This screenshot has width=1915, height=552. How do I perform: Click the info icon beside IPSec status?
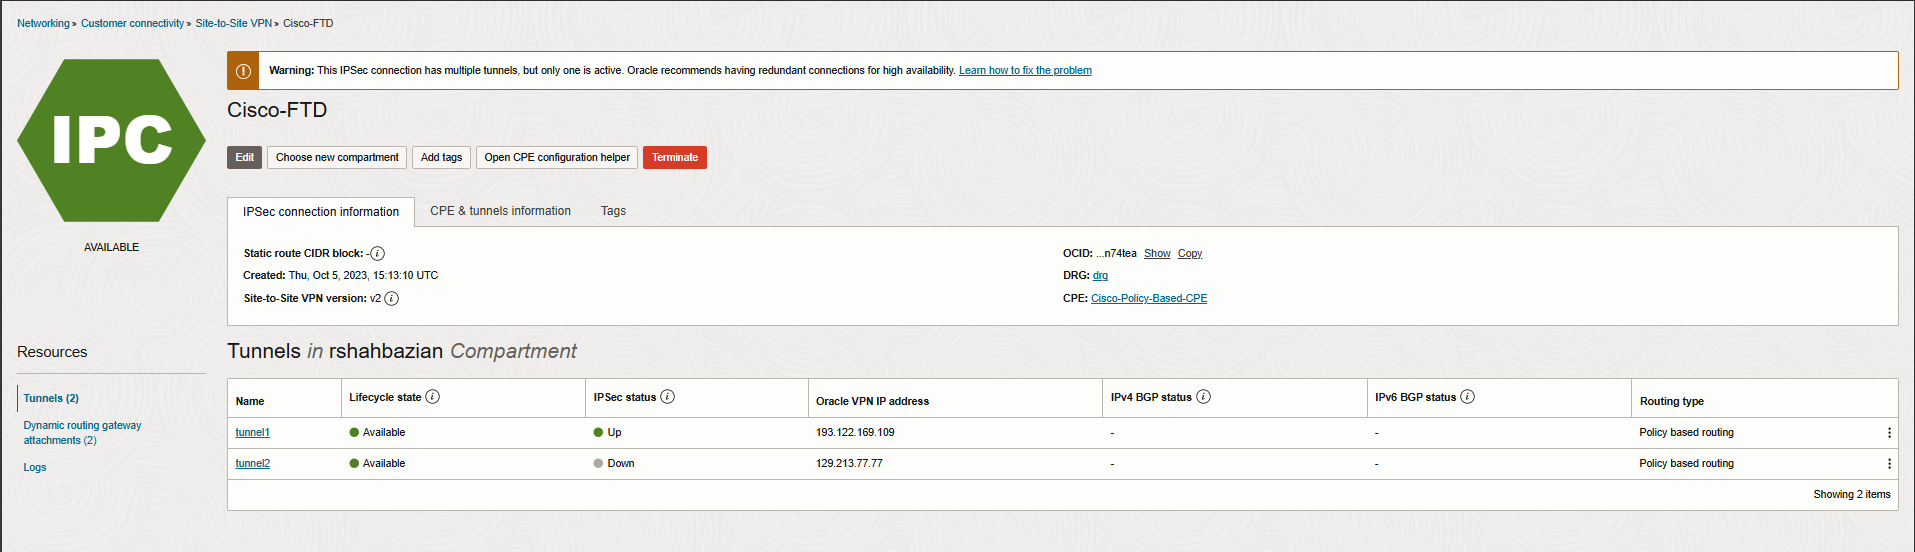pyautogui.click(x=667, y=397)
